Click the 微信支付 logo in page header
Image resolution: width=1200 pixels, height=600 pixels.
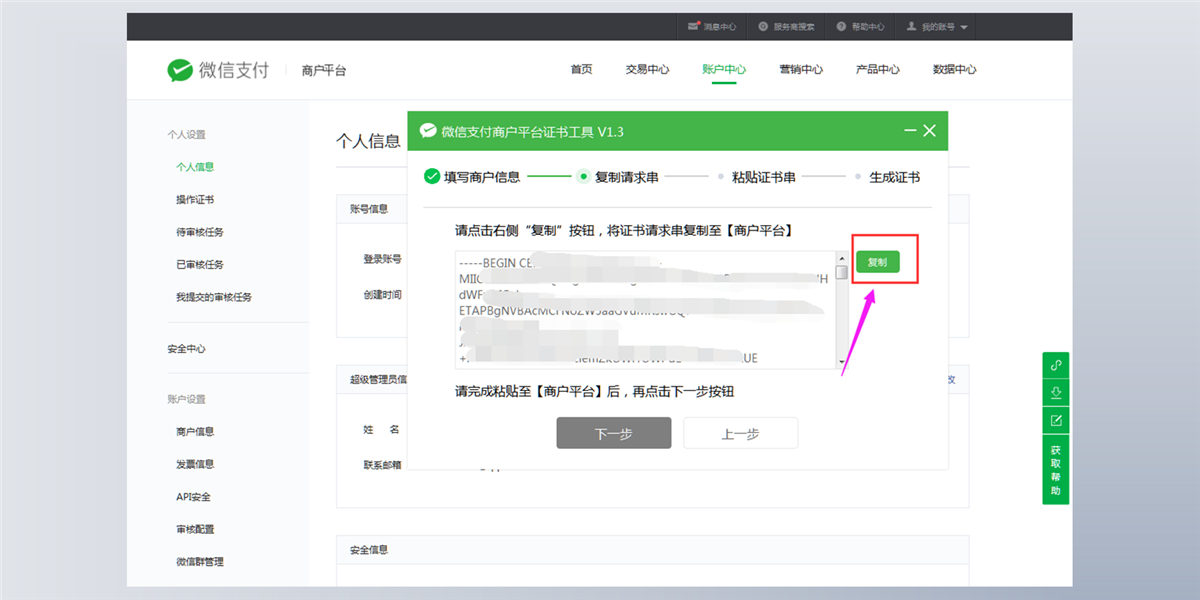pyautogui.click(x=218, y=70)
